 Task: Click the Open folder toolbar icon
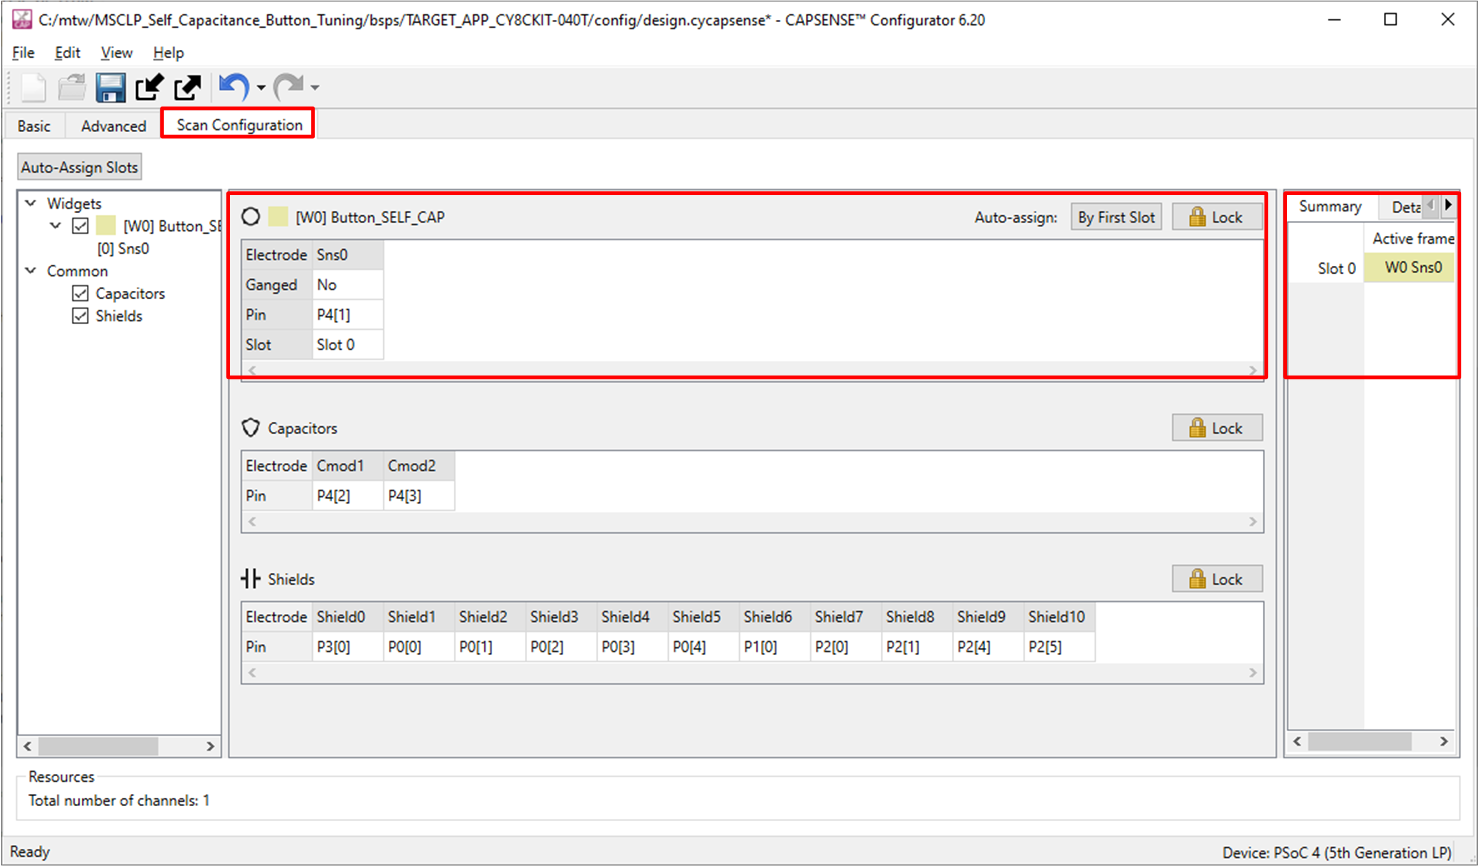pyautogui.click(x=71, y=88)
